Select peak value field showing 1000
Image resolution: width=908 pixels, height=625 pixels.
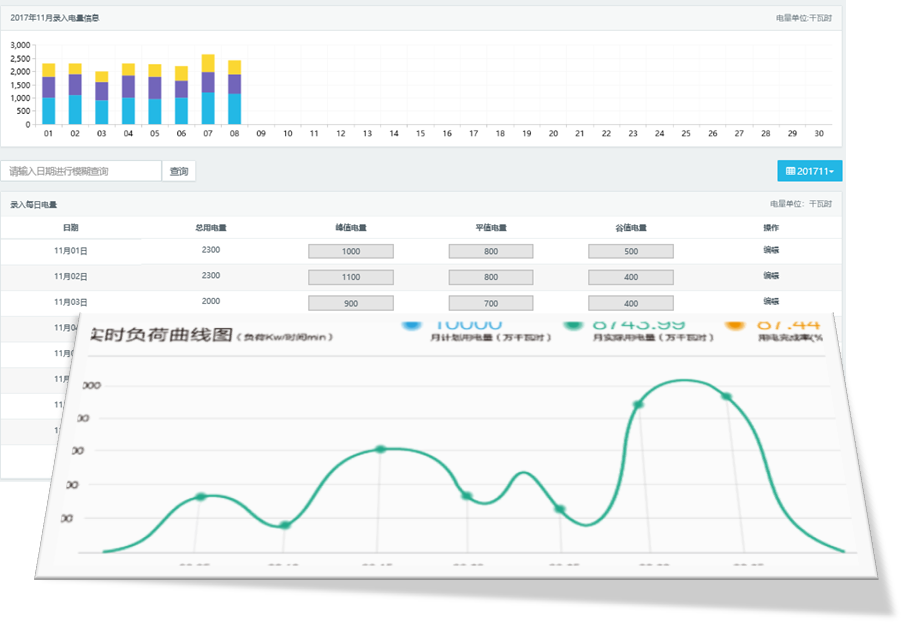tap(351, 252)
